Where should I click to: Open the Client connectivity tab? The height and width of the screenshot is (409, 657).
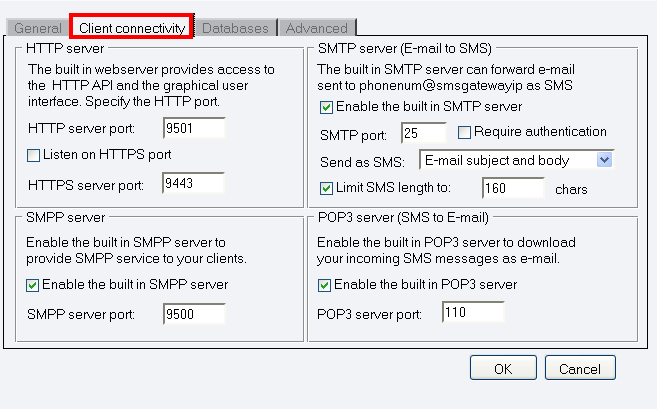pos(132,28)
